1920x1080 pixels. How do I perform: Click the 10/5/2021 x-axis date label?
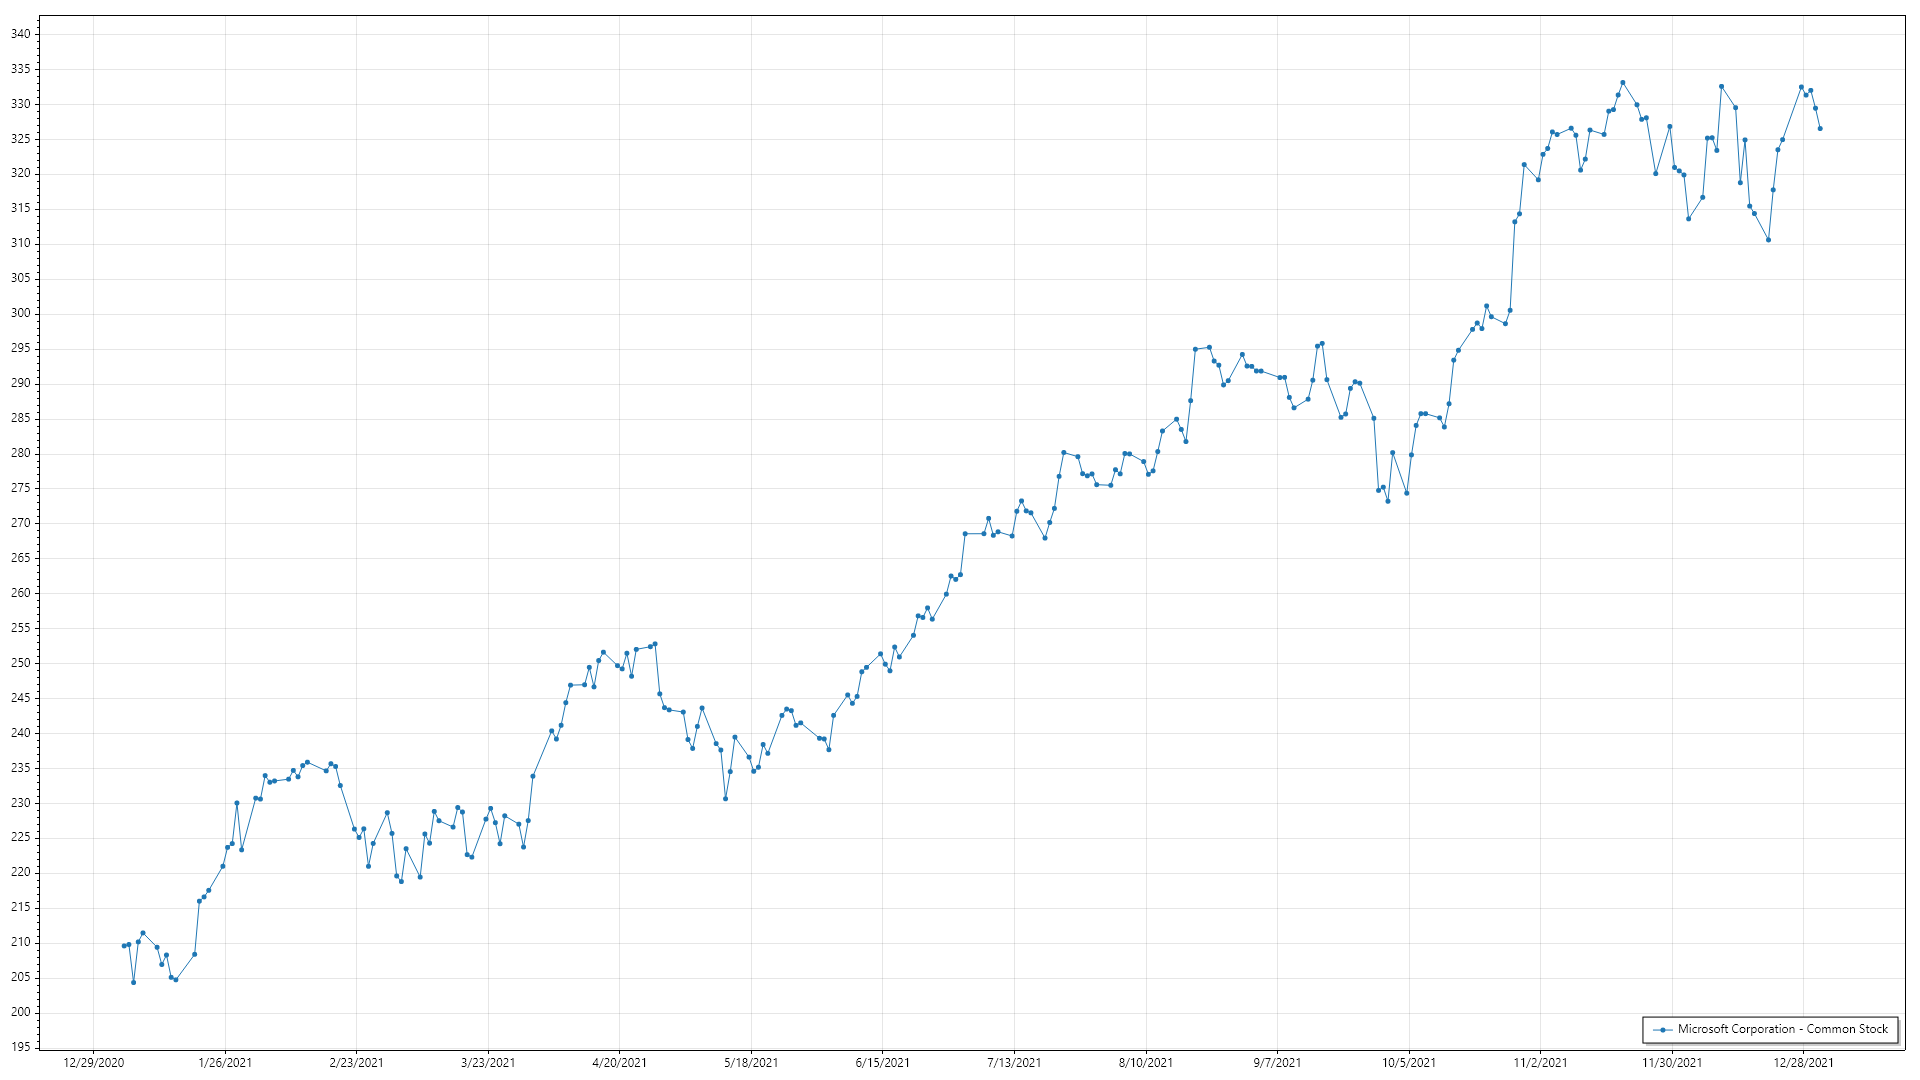1409,1063
